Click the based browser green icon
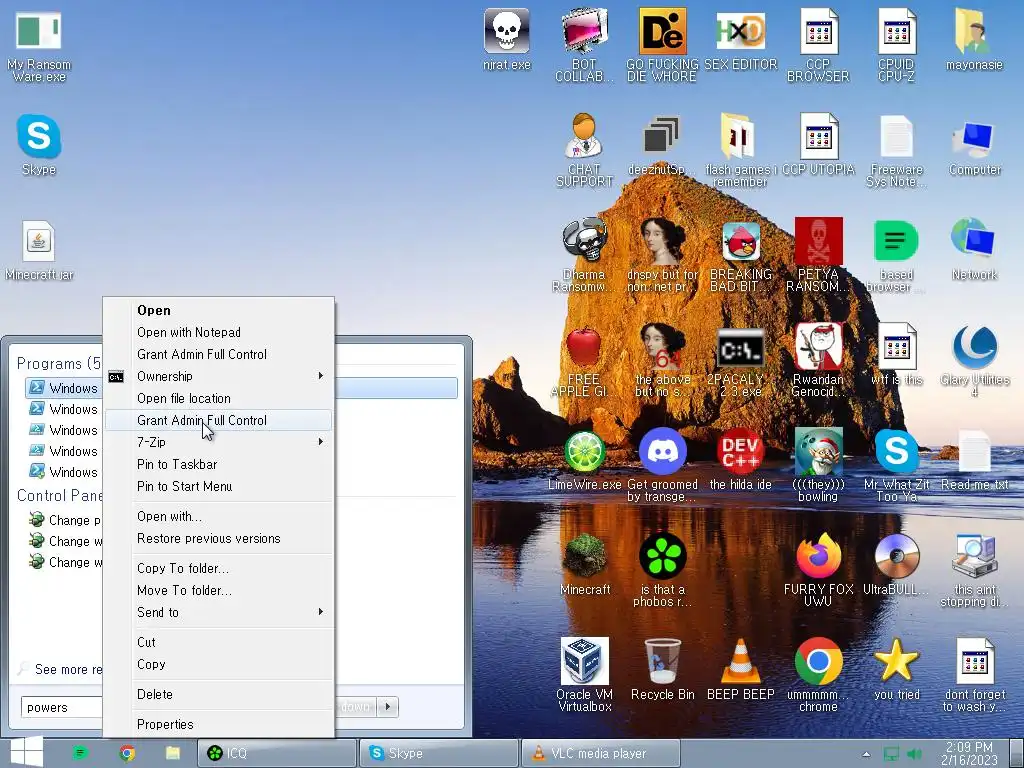This screenshot has width=1024, height=768. point(896,241)
